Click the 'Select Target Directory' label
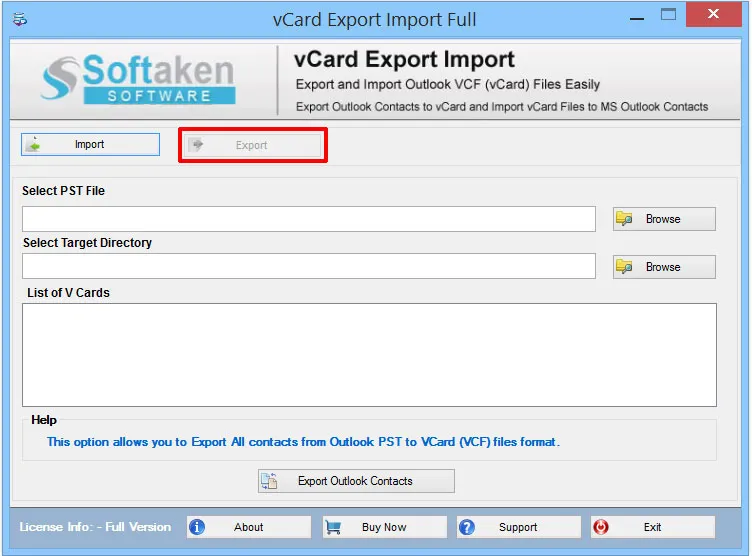 87,243
